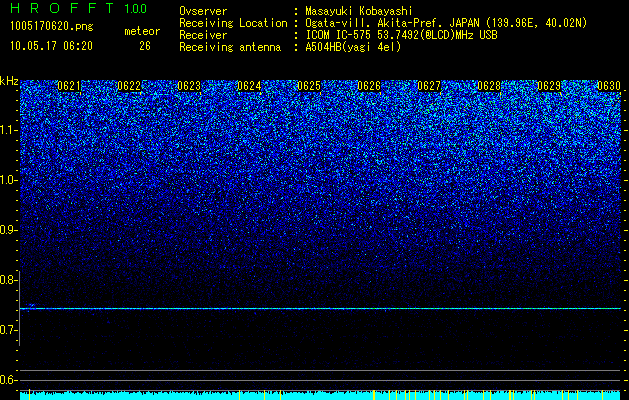Click the 0.6 frequency axis label
The image size is (629, 400).
[x=8, y=380]
